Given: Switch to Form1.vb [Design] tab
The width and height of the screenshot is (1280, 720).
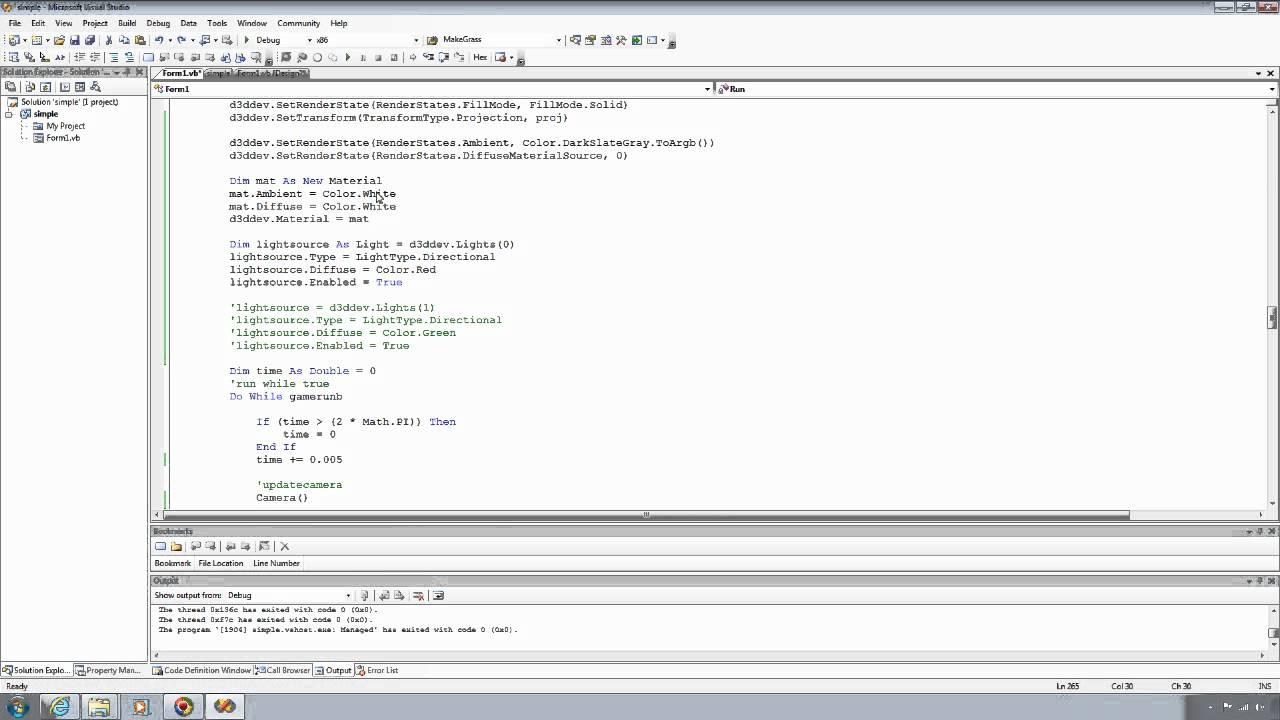Looking at the screenshot, I should (x=272, y=73).
